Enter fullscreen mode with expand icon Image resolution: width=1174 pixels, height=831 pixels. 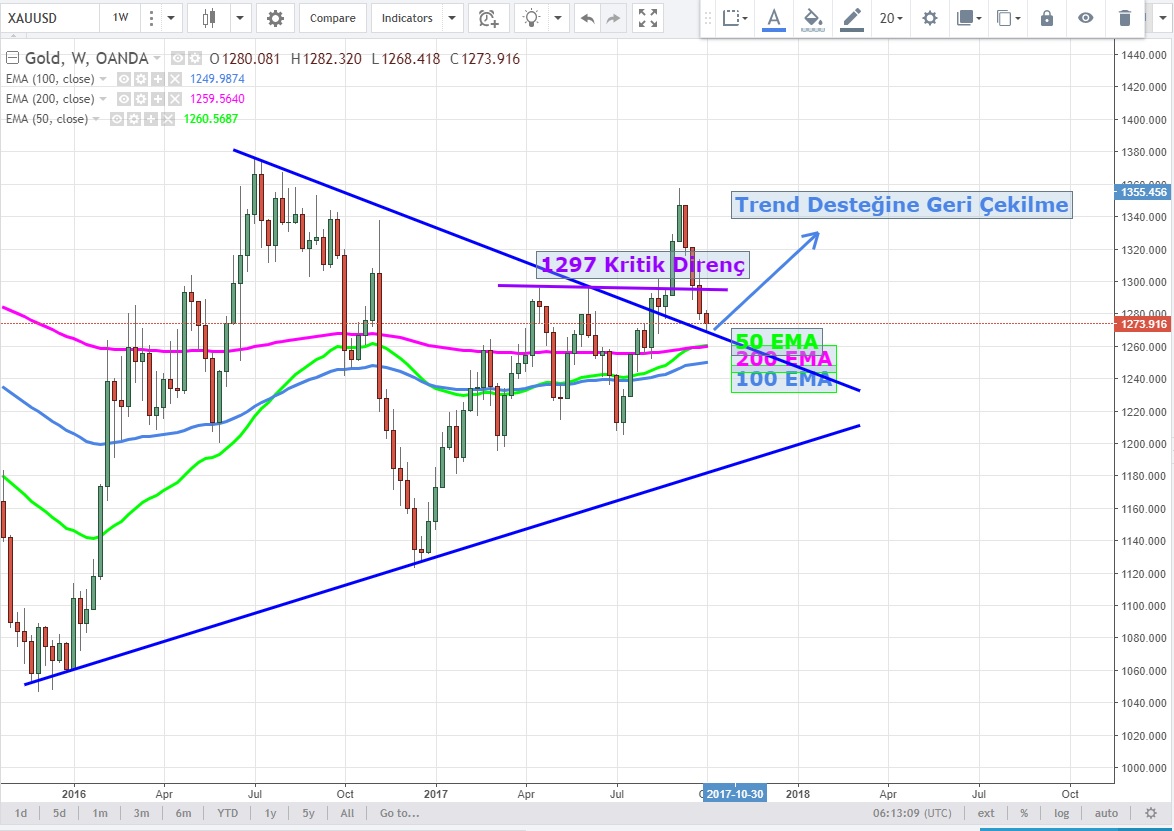[648, 18]
